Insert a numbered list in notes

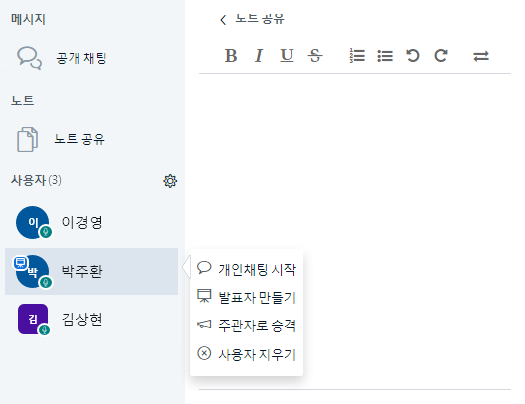(357, 56)
